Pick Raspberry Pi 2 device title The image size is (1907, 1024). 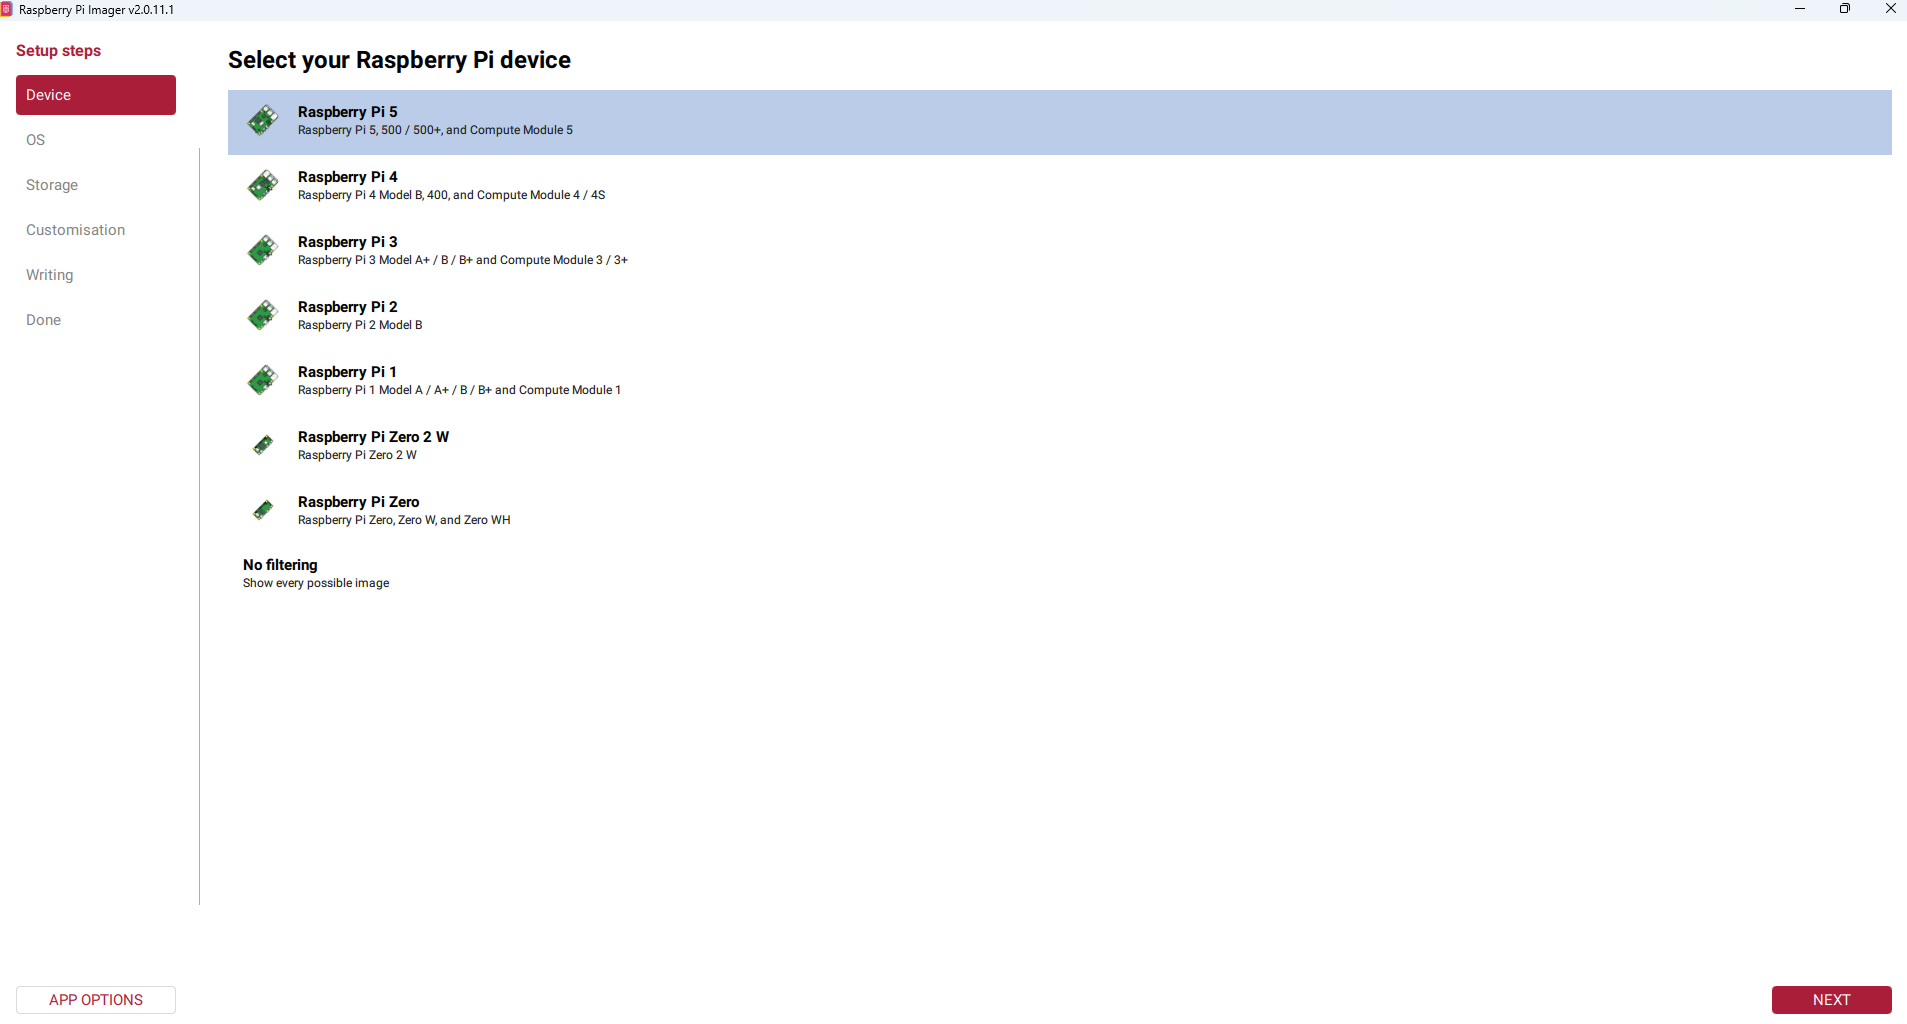347,307
